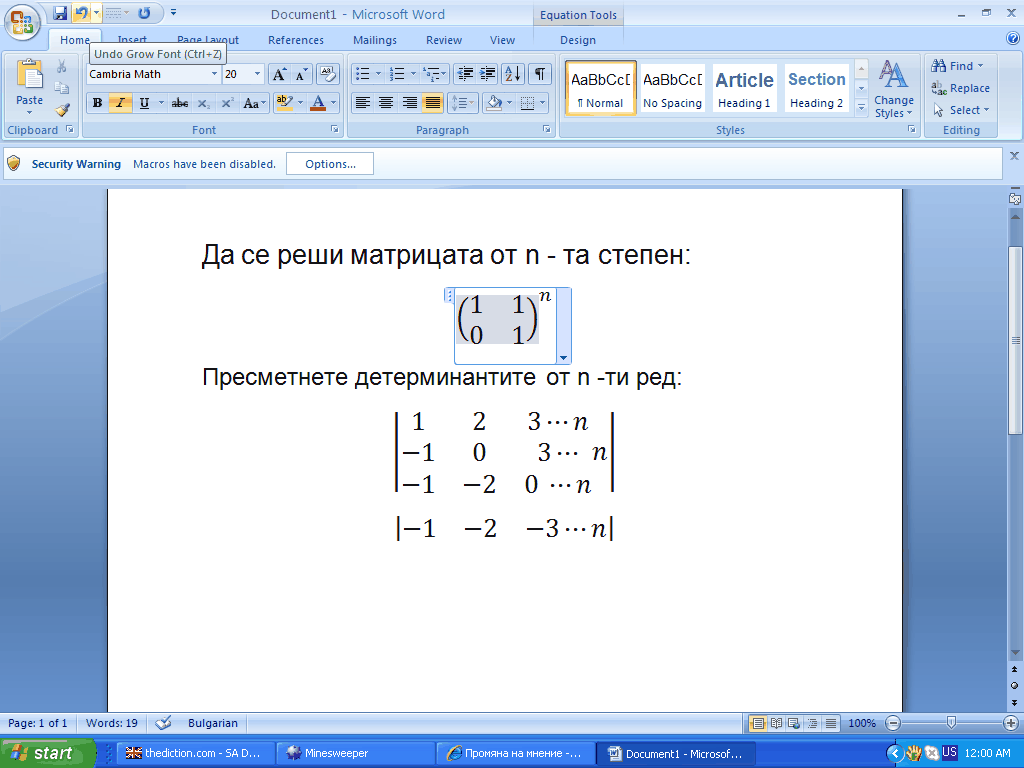Click the Center alignment icon
The height and width of the screenshot is (768, 1024).
tap(386, 103)
